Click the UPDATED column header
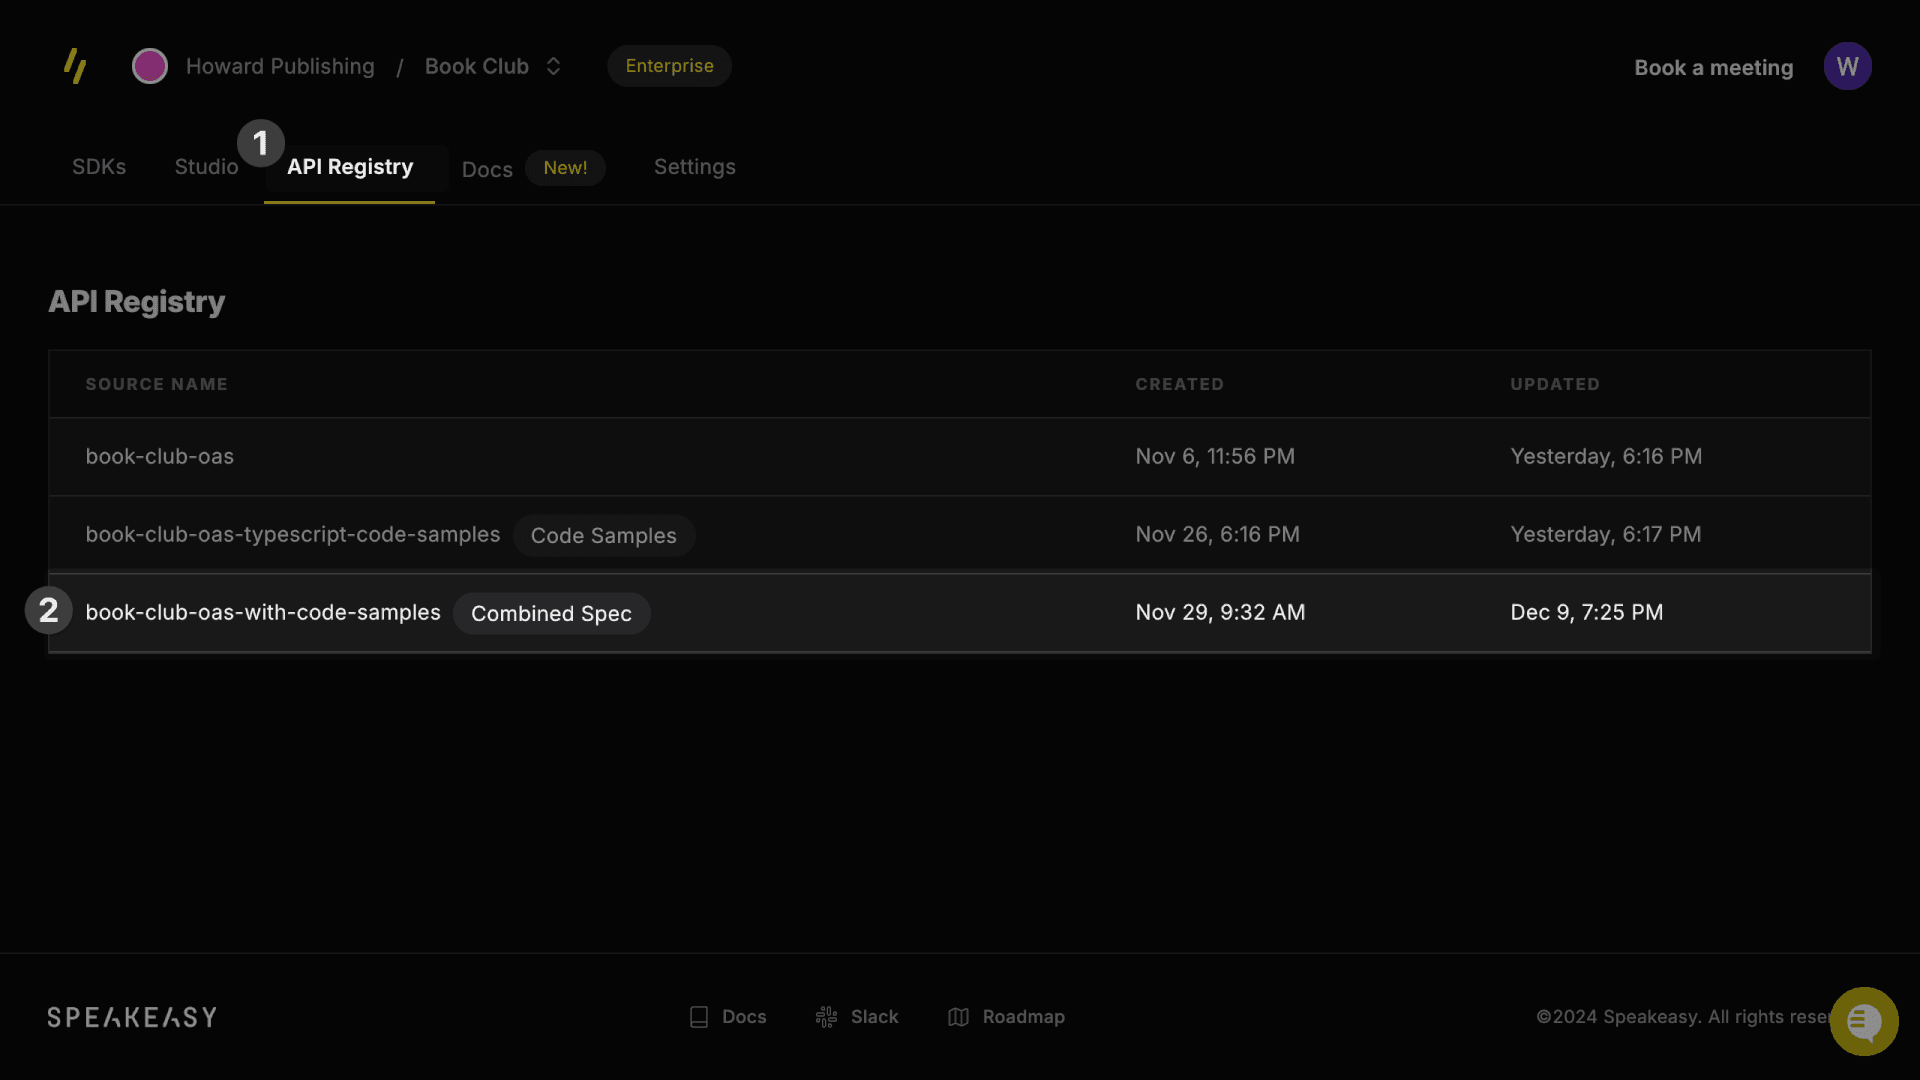 click(x=1555, y=384)
